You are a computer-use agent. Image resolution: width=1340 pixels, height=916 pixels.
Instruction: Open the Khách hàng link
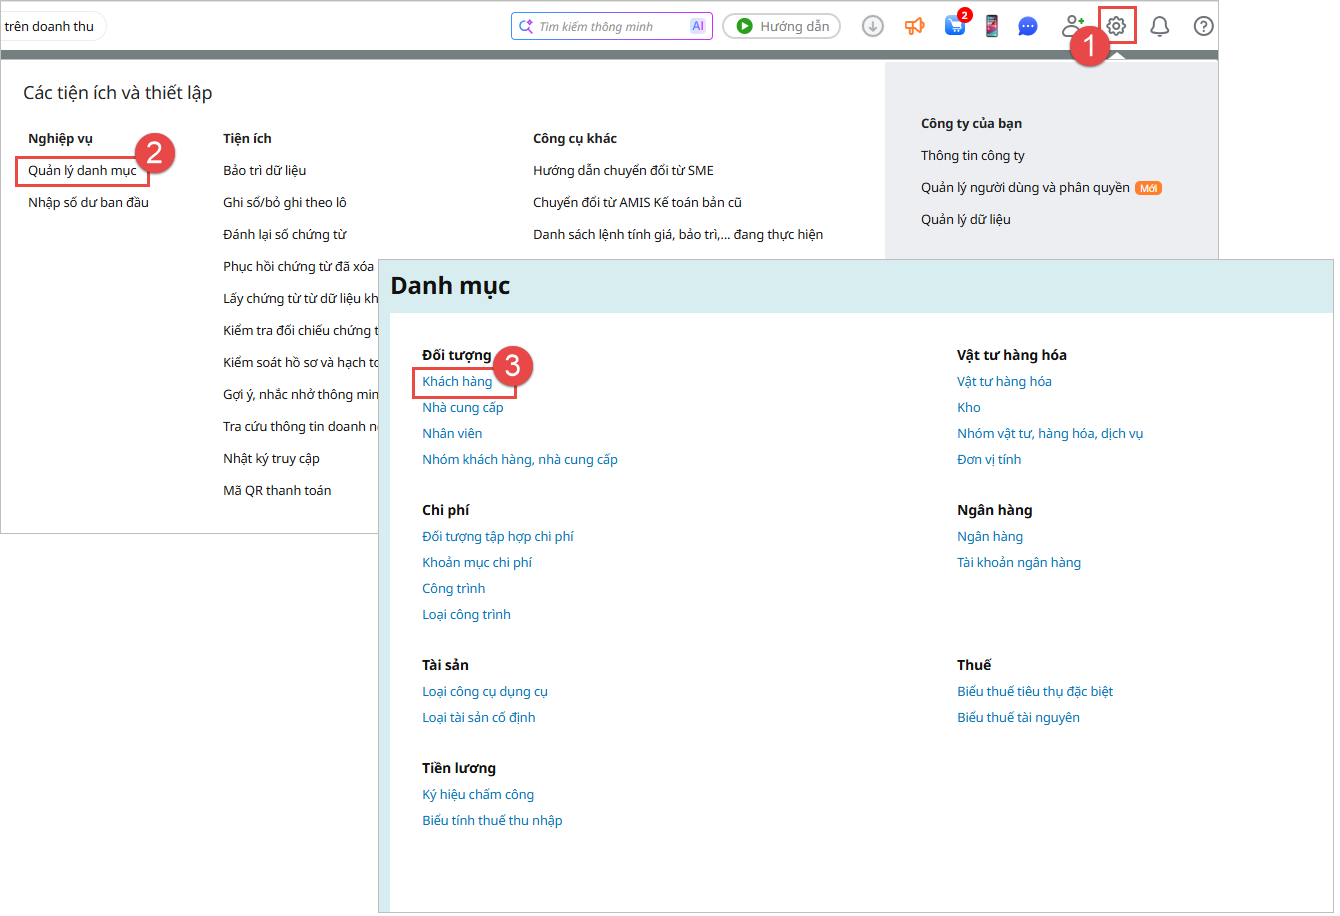(x=457, y=382)
